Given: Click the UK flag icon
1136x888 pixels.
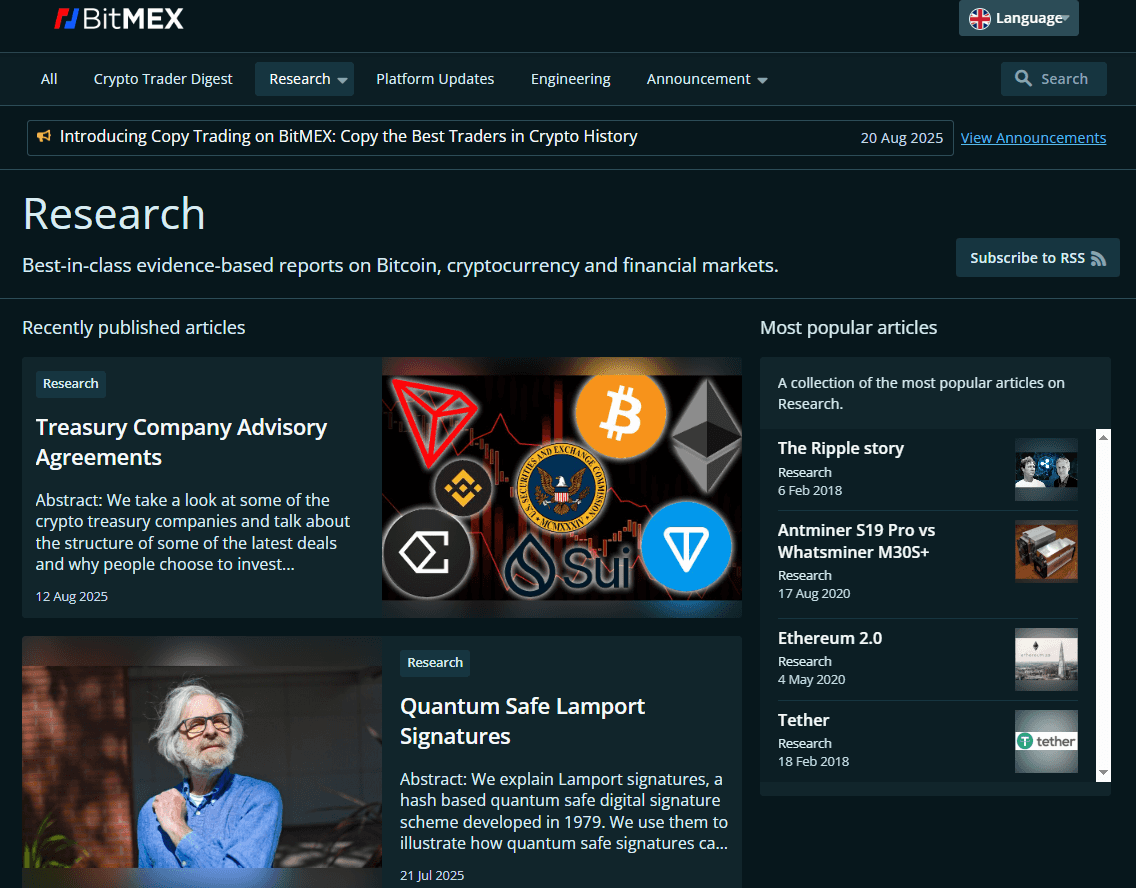Looking at the screenshot, I should coord(980,19).
